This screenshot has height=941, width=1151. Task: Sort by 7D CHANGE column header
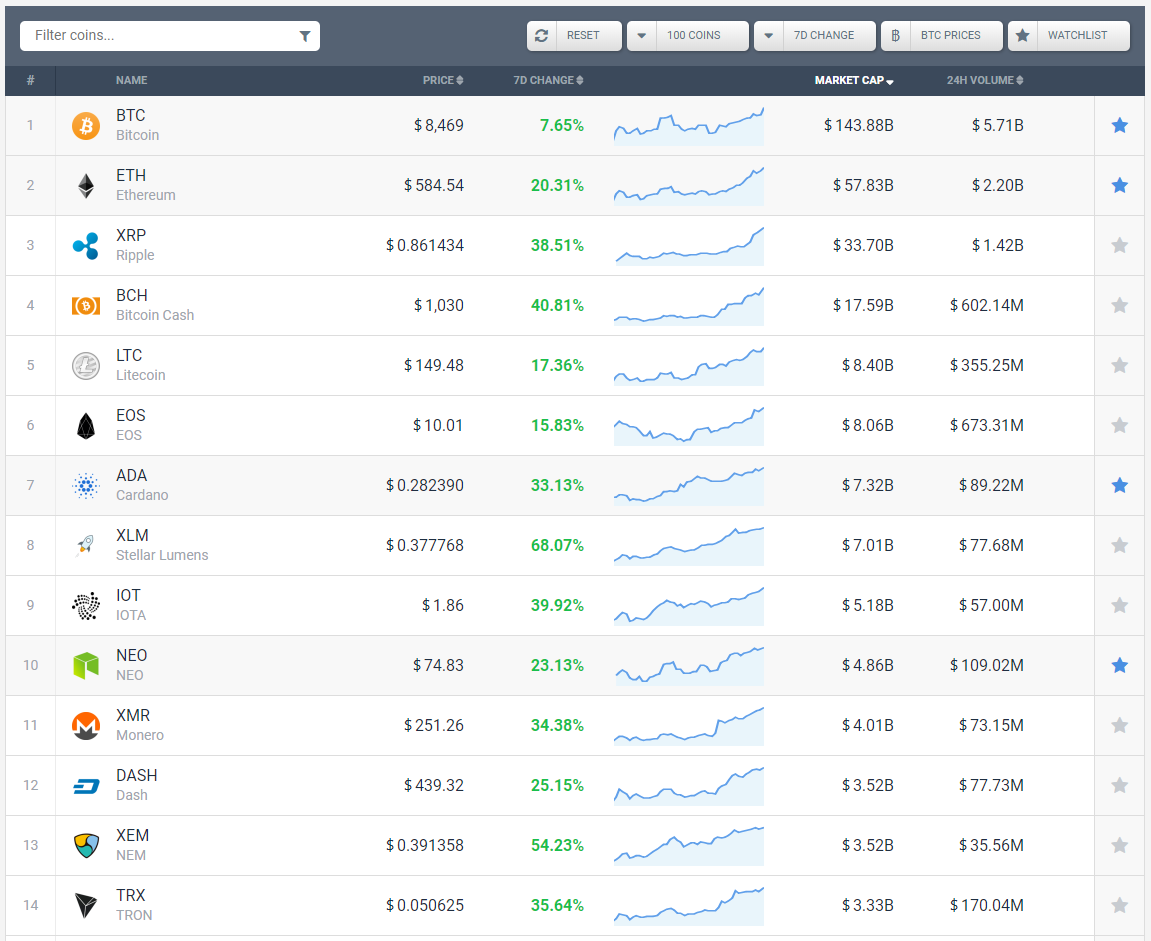(548, 80)
